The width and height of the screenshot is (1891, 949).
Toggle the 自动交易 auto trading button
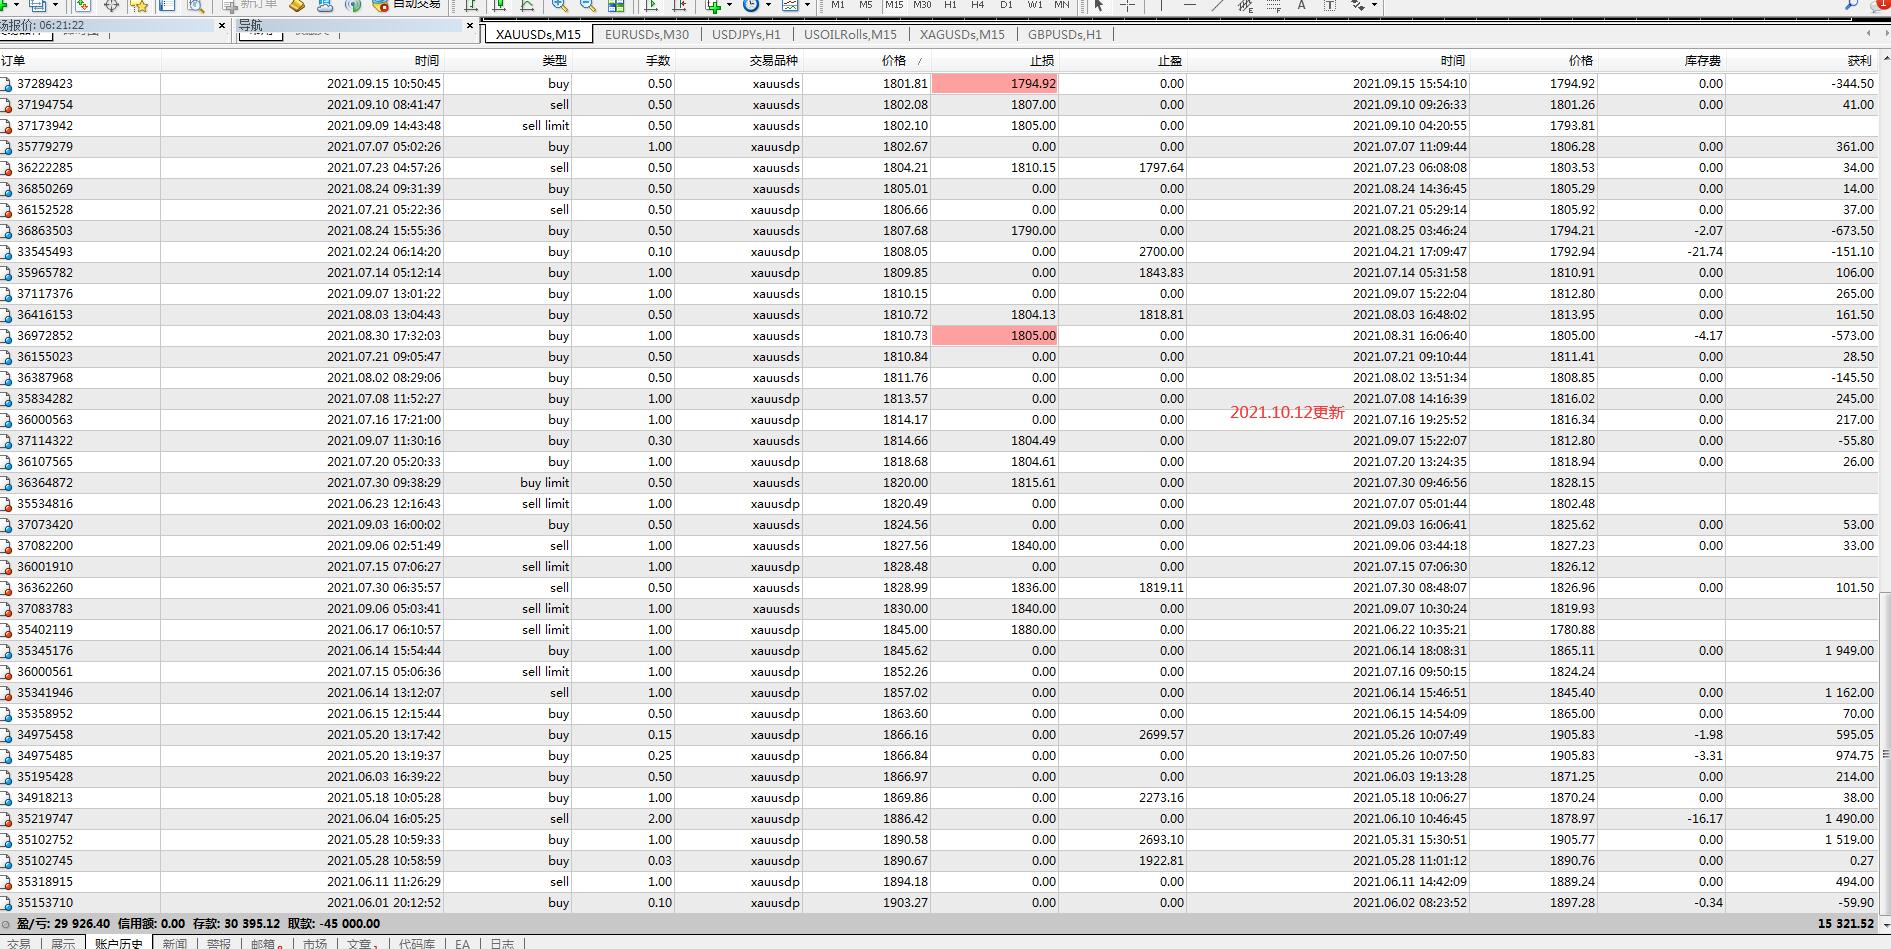click(x=406, y=5)
